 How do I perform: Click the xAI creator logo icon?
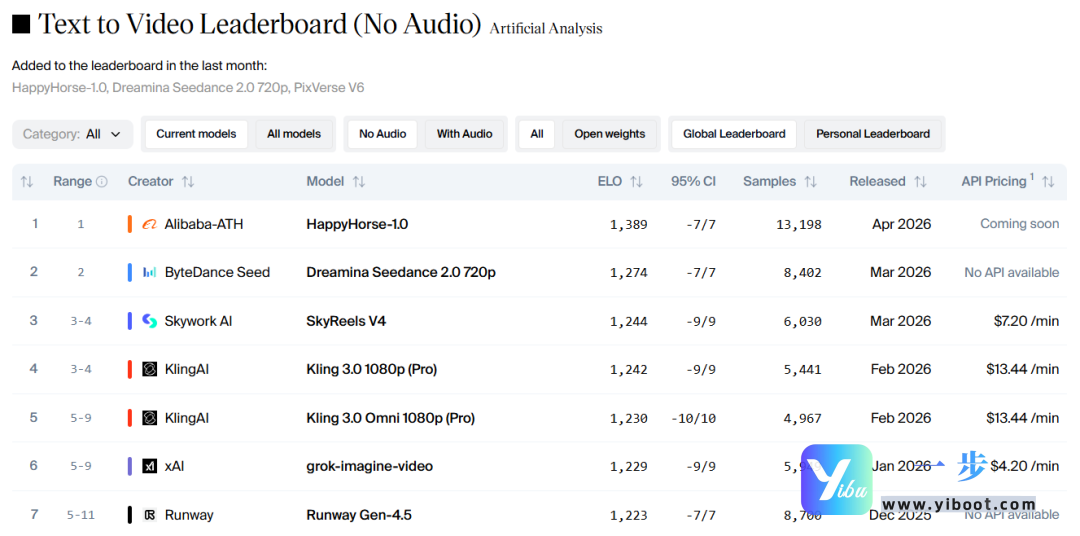tap(150, 466)
